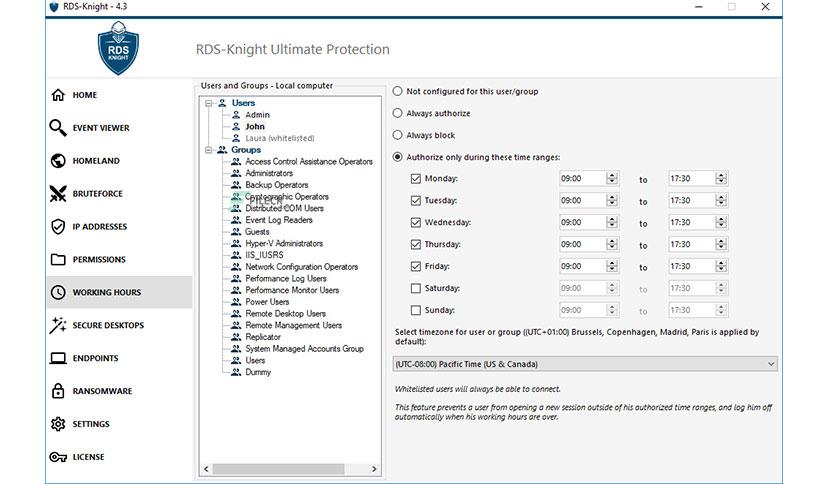Click the Bruteforce crossed swords icon
Image resolution: width=836 pixels, height=484 pixels.
pos(58,193)
